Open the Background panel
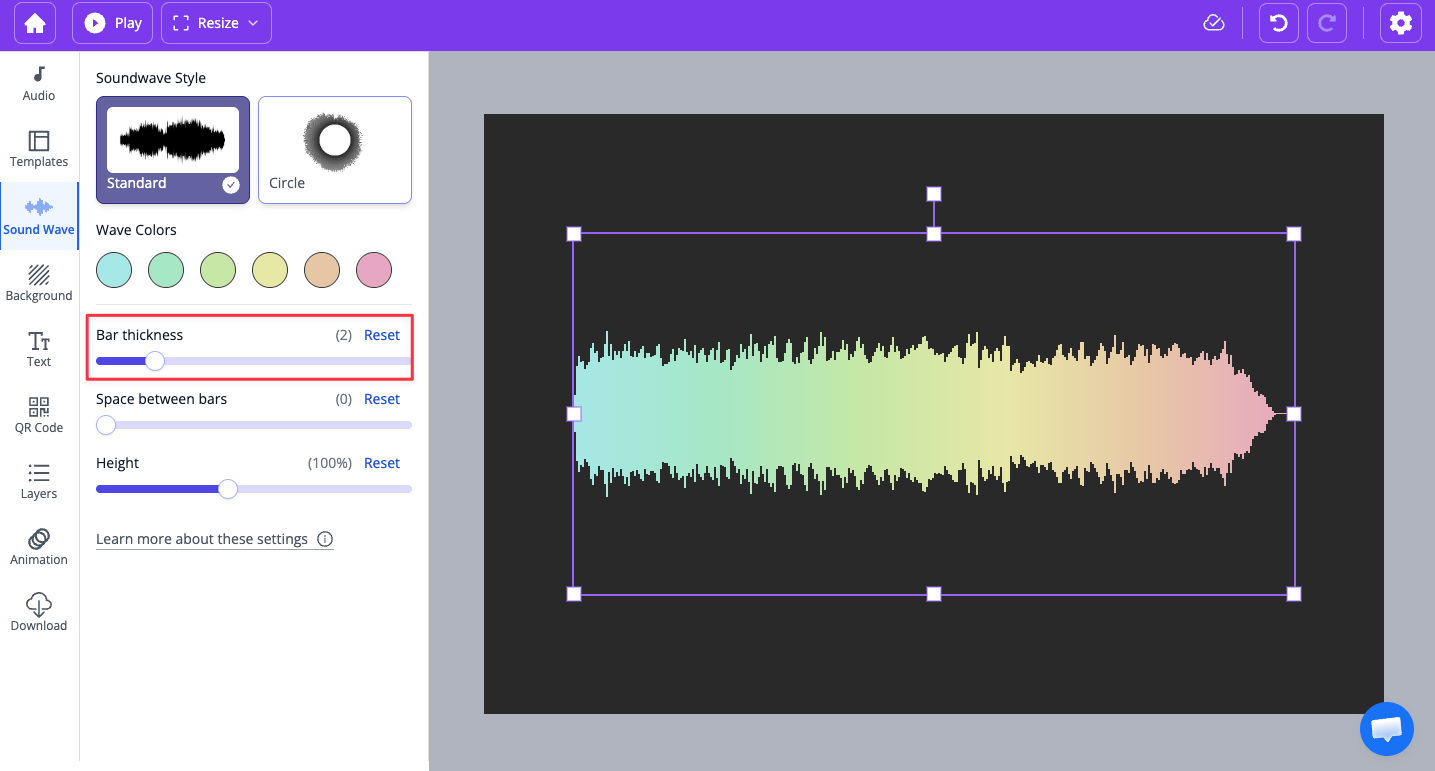 [x=38, y=281]
